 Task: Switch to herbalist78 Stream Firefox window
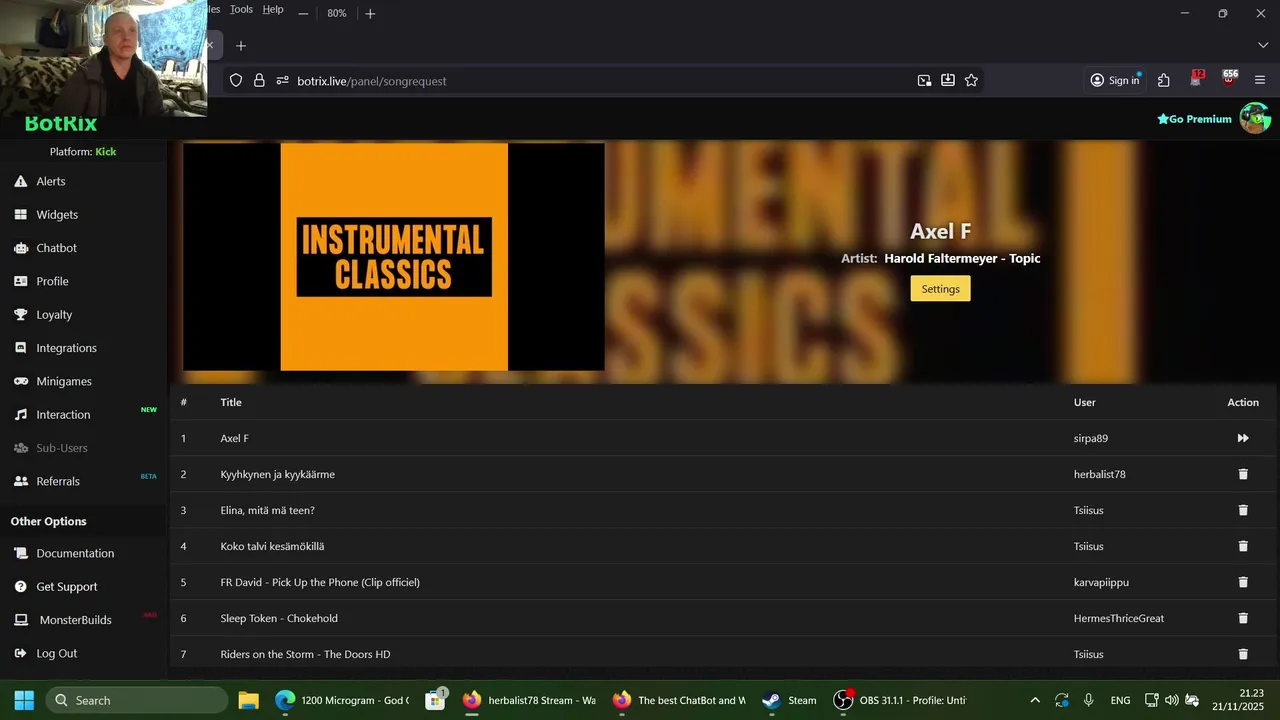click(x=530, y=700)
